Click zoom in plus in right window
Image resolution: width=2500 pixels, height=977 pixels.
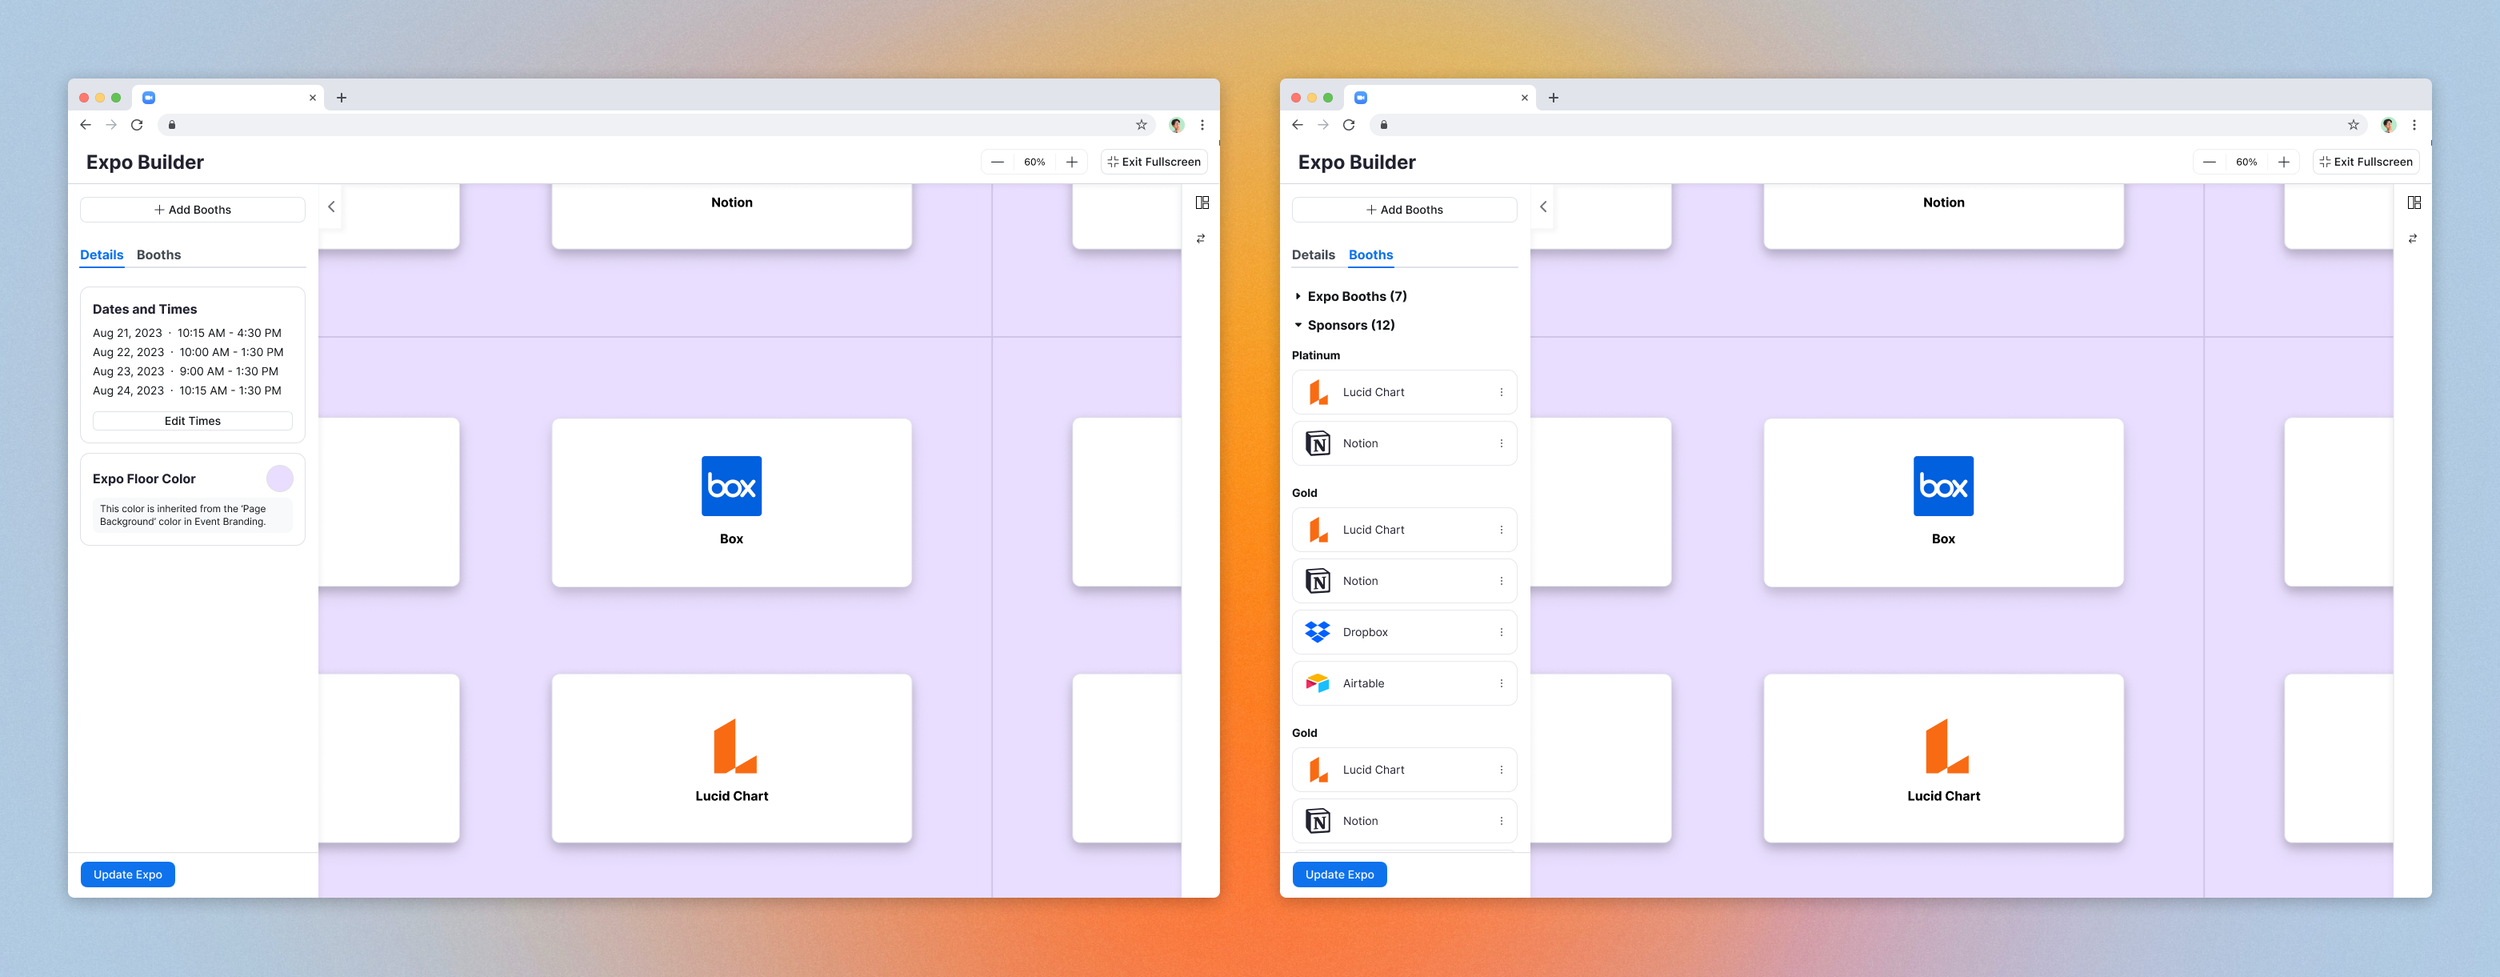coord(2283,162)
